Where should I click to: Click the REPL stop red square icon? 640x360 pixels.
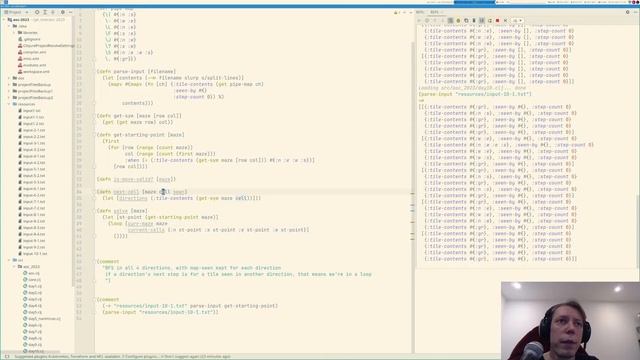(x=498, y=20)
